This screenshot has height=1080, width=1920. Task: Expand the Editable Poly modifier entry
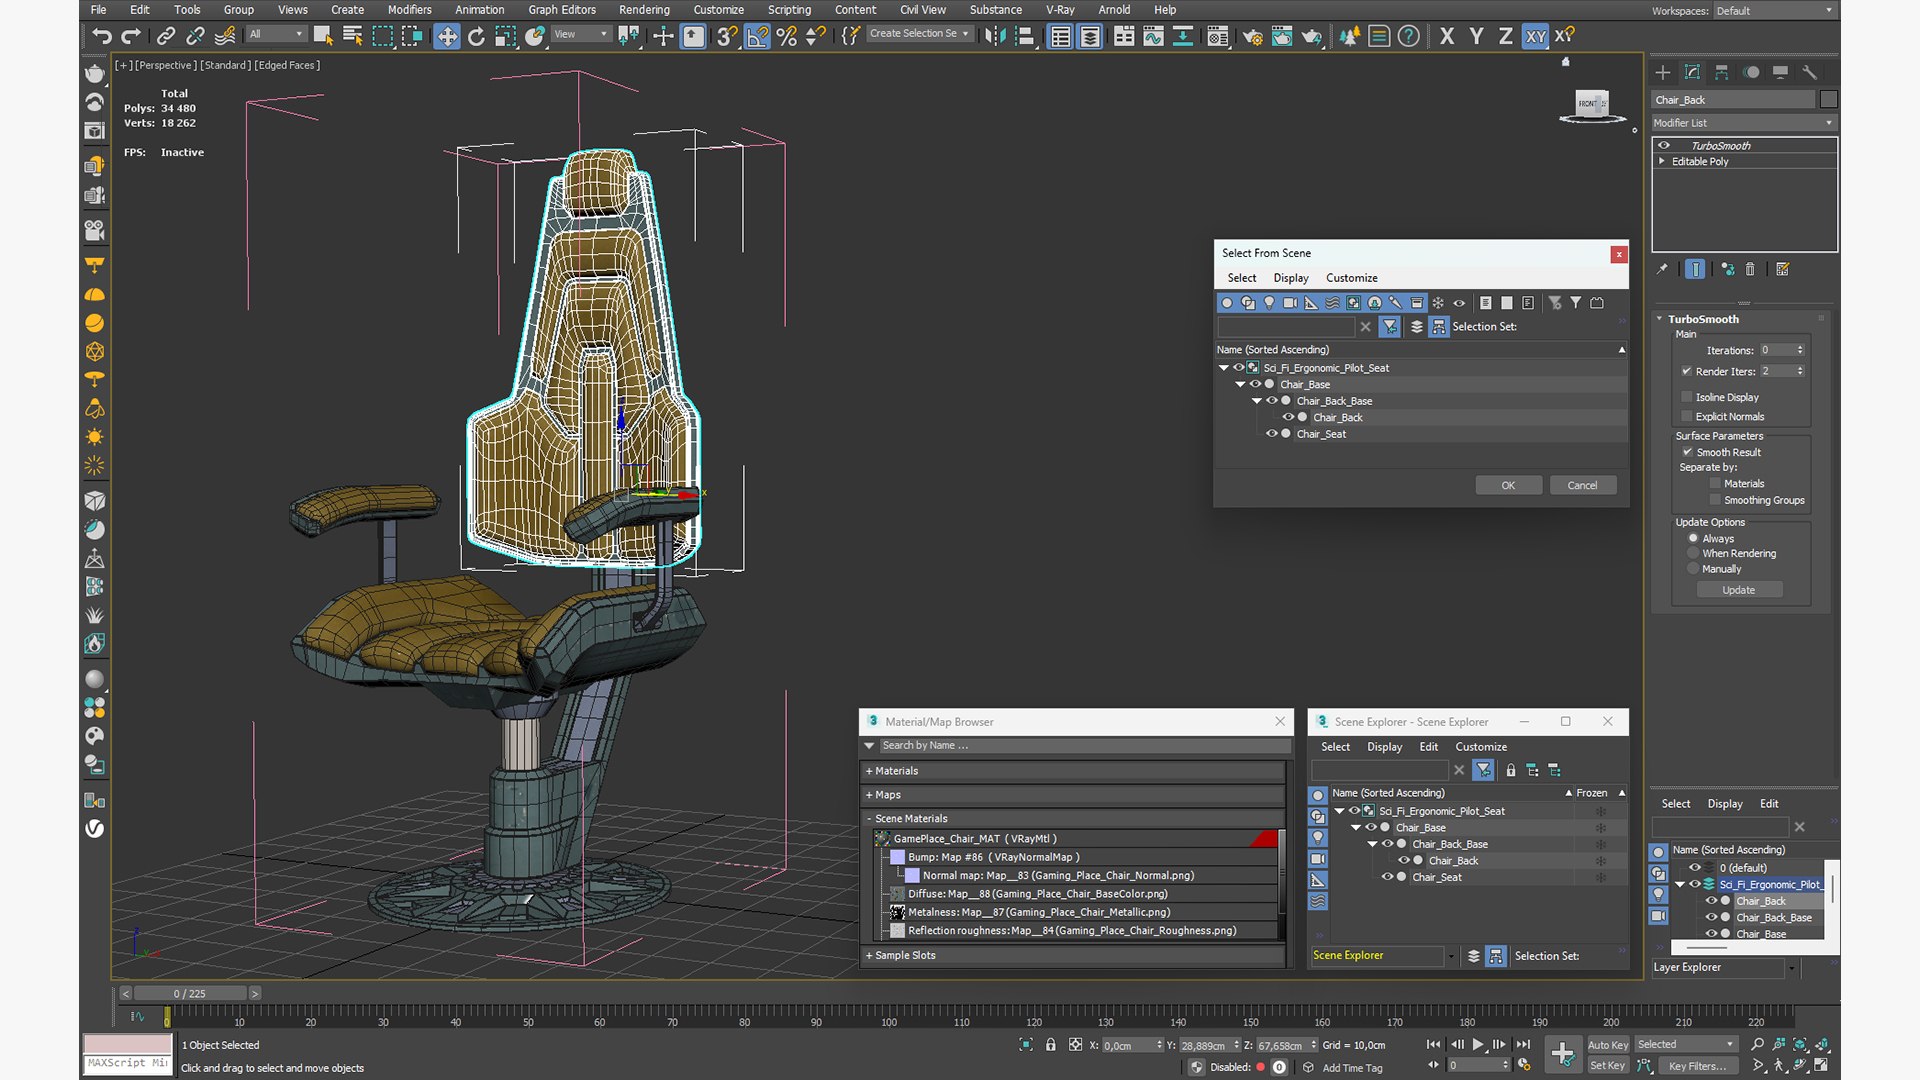(x=1662, y=161)
